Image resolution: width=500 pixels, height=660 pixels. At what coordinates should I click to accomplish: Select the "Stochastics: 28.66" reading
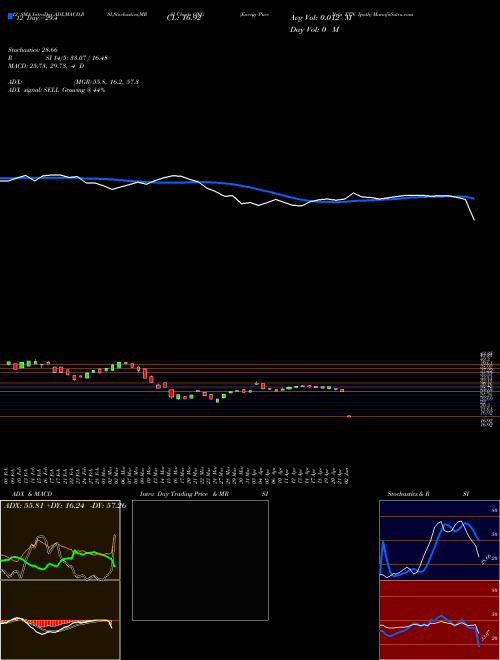point(33,50)
